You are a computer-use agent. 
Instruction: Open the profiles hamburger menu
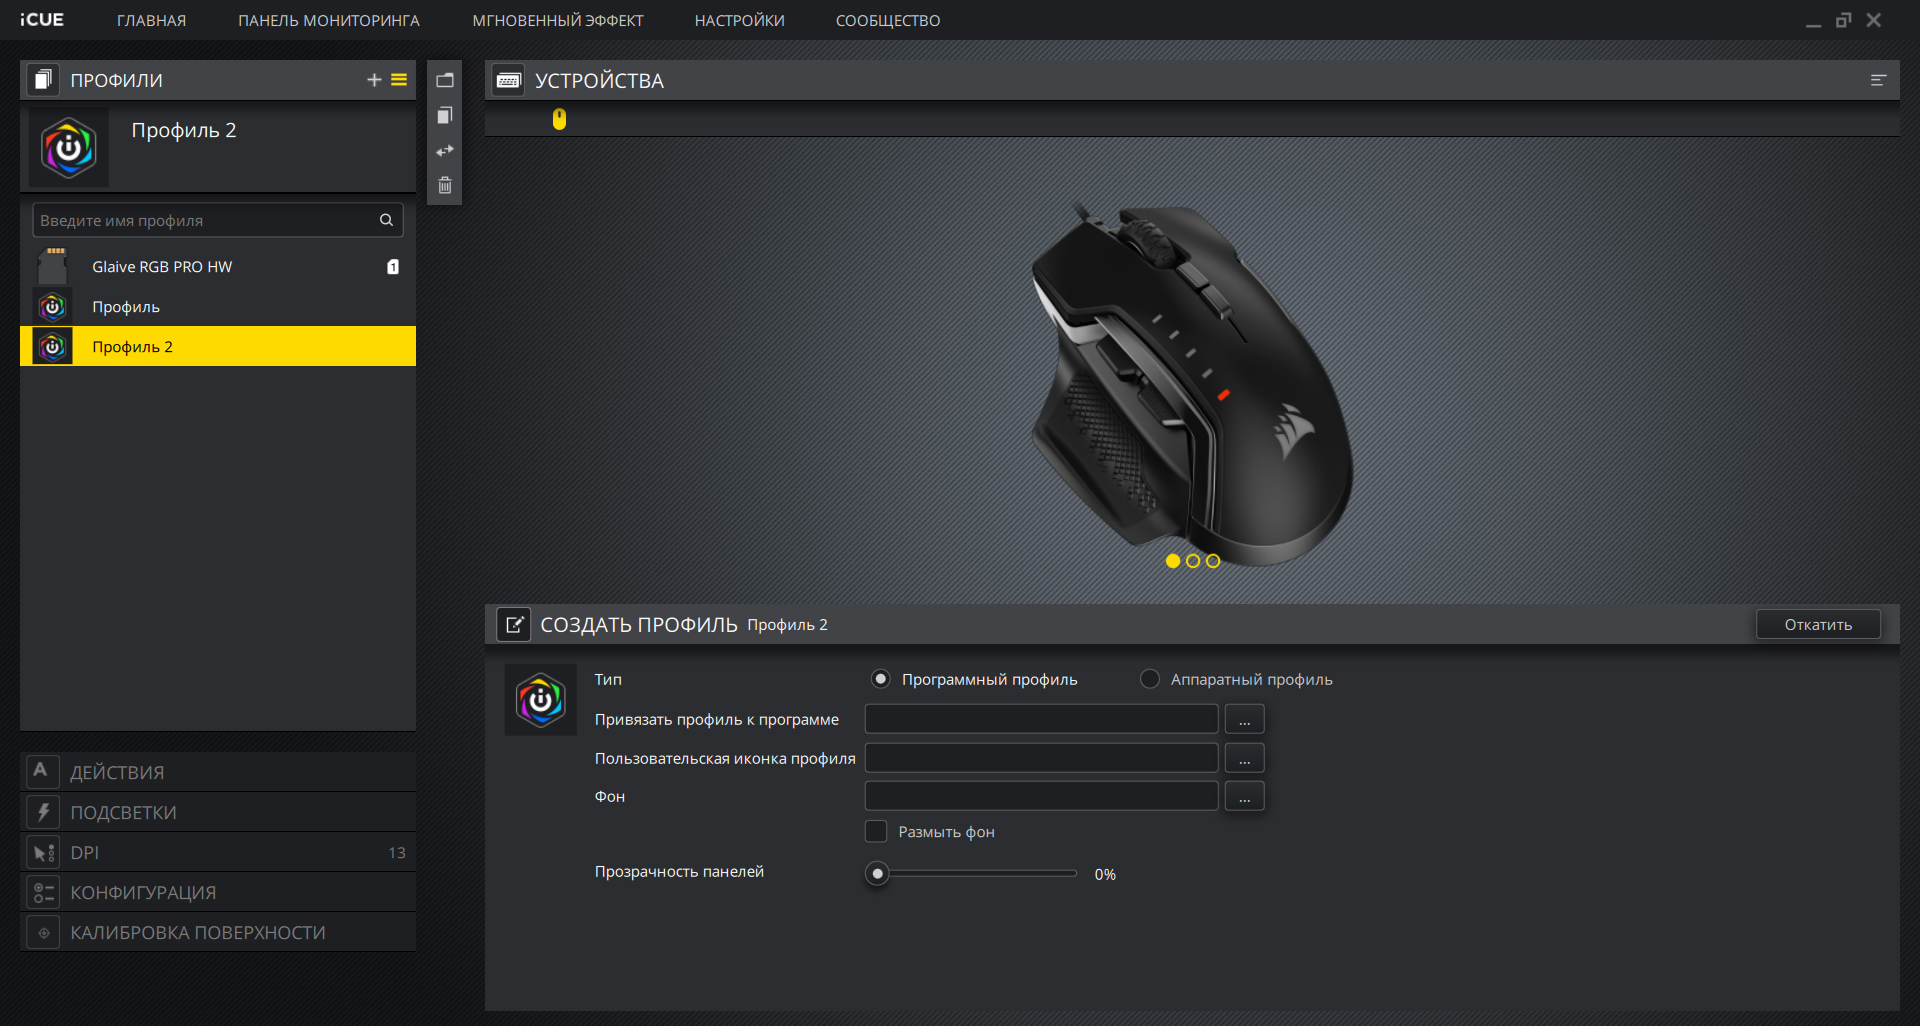point(399,80)
